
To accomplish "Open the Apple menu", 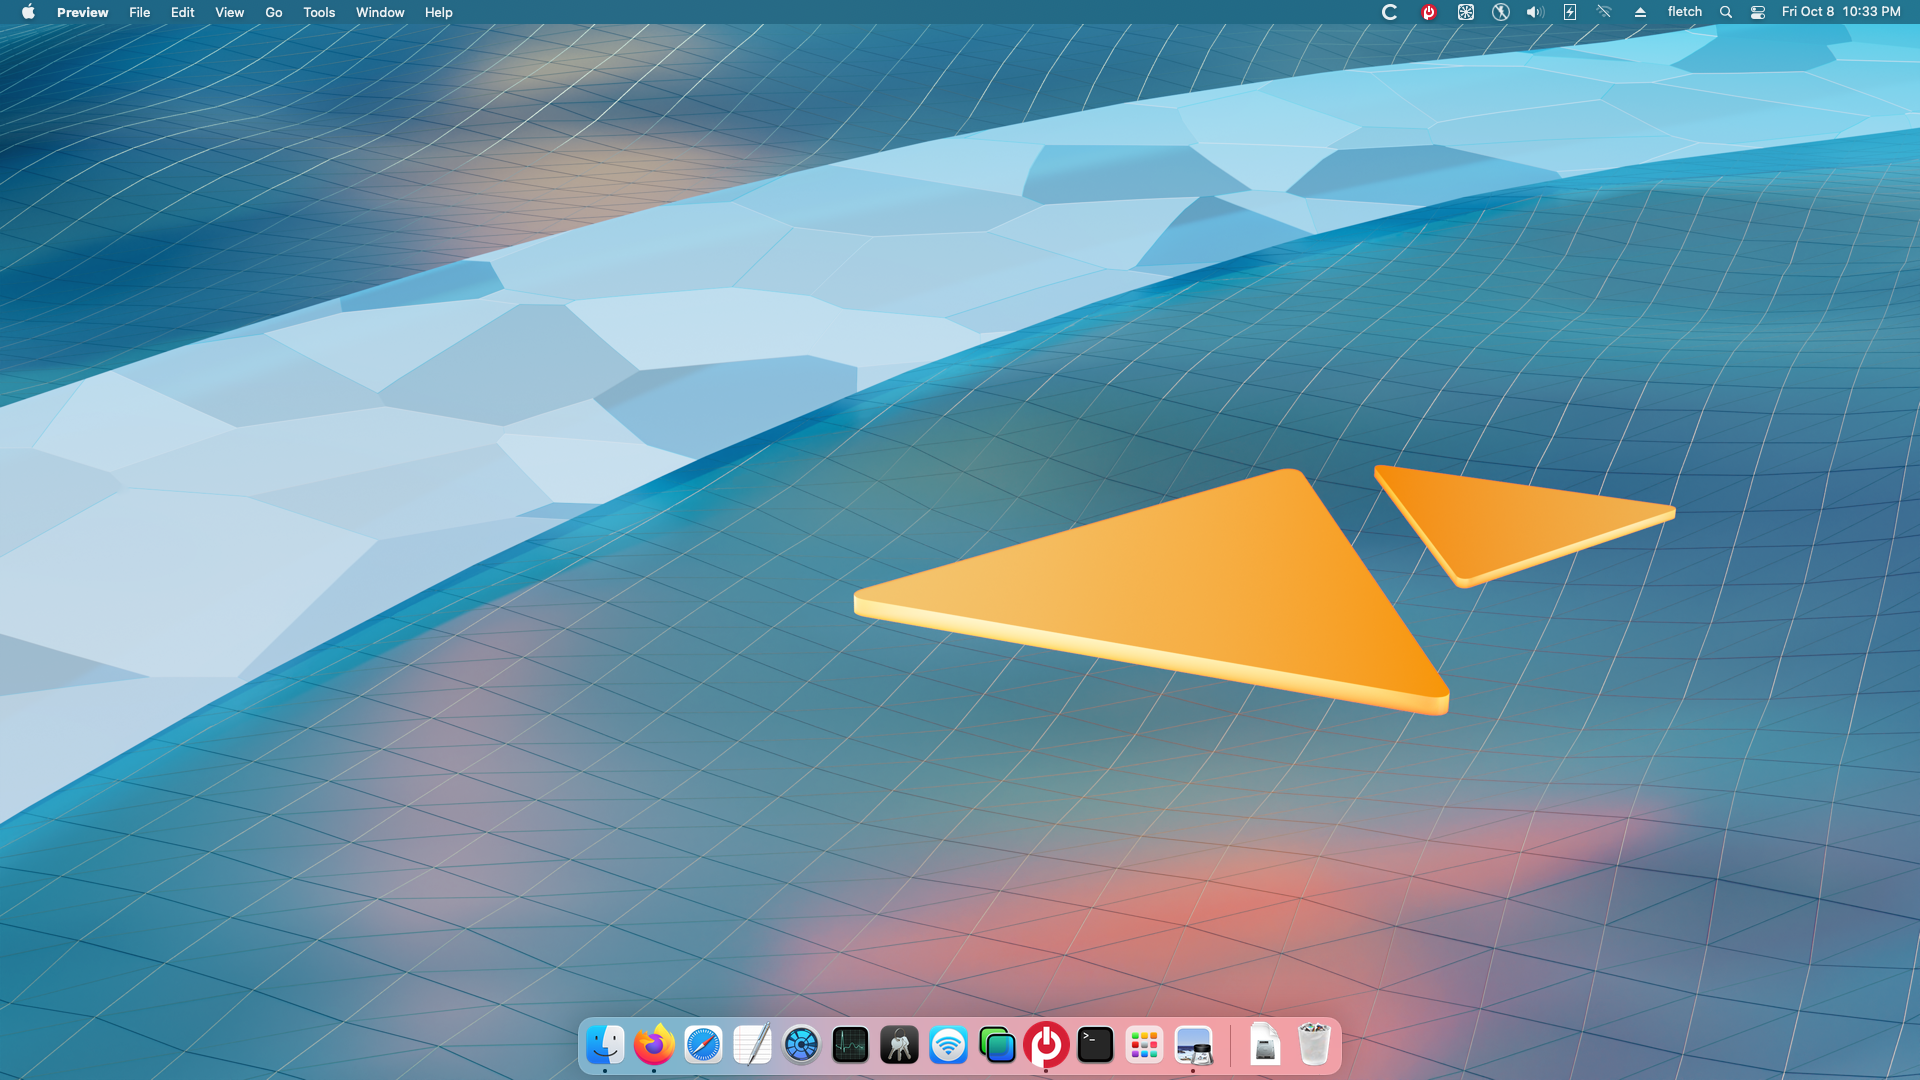I will click(x=28, y=12).
